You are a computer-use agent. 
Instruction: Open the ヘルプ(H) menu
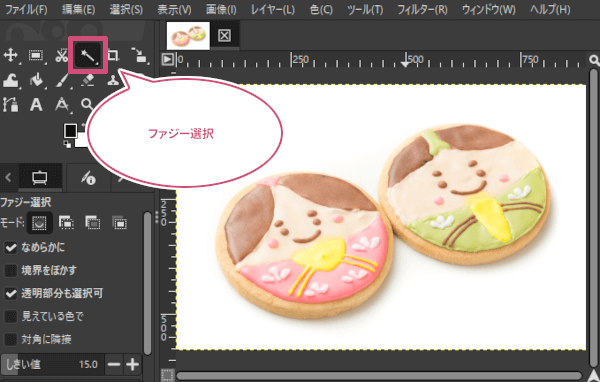[x=550, y=9]
